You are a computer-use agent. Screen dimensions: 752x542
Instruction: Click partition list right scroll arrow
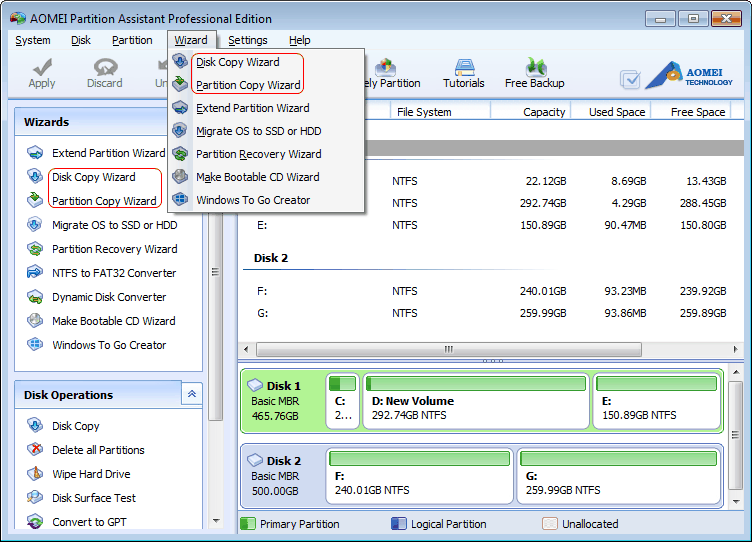(x=735, y=349)
